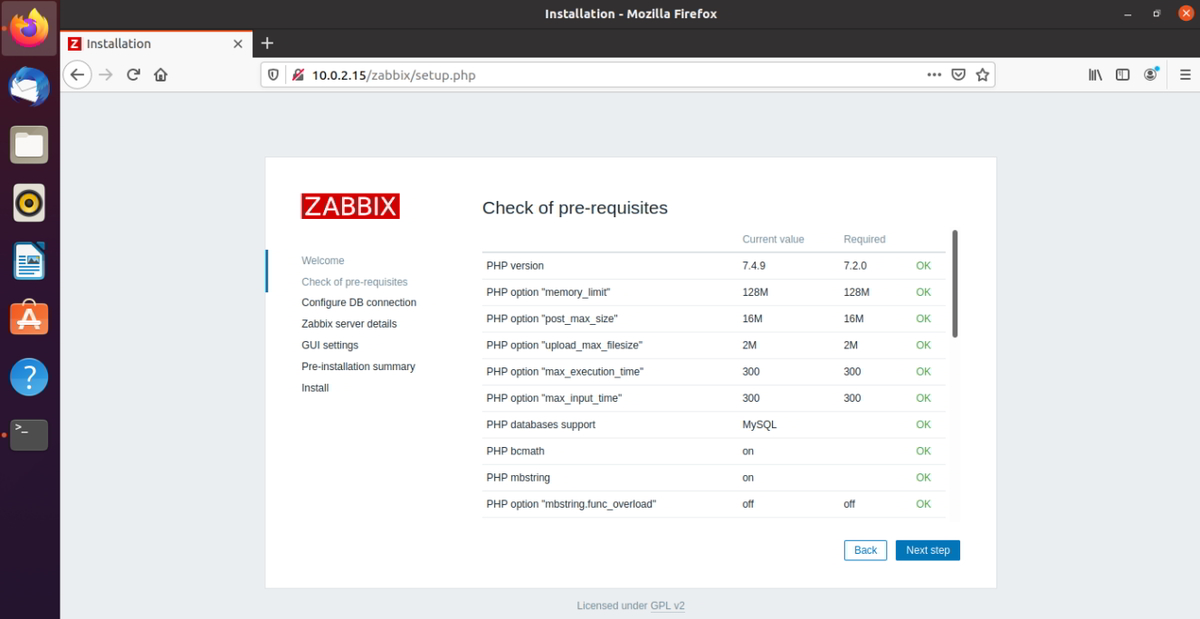Navigate back with the arrow icon

(x=77, y=74)
